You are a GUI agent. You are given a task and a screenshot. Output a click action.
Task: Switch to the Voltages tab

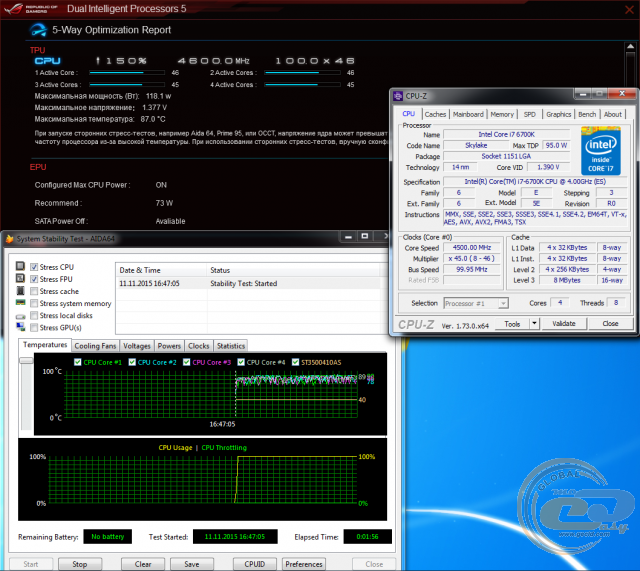click(137, 346)
